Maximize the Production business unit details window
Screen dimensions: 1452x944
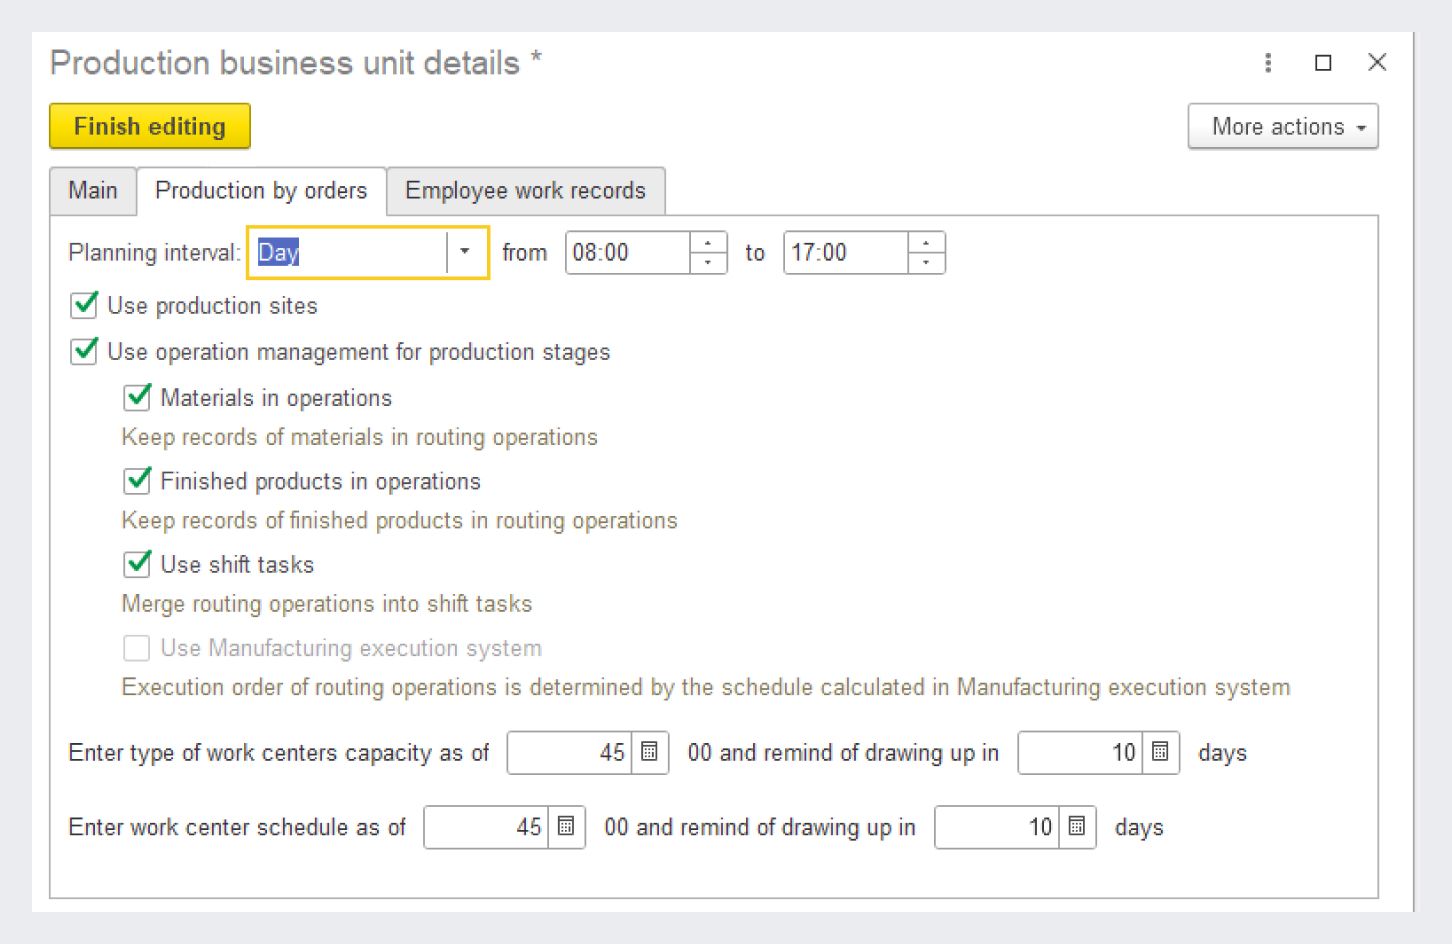1323,63
